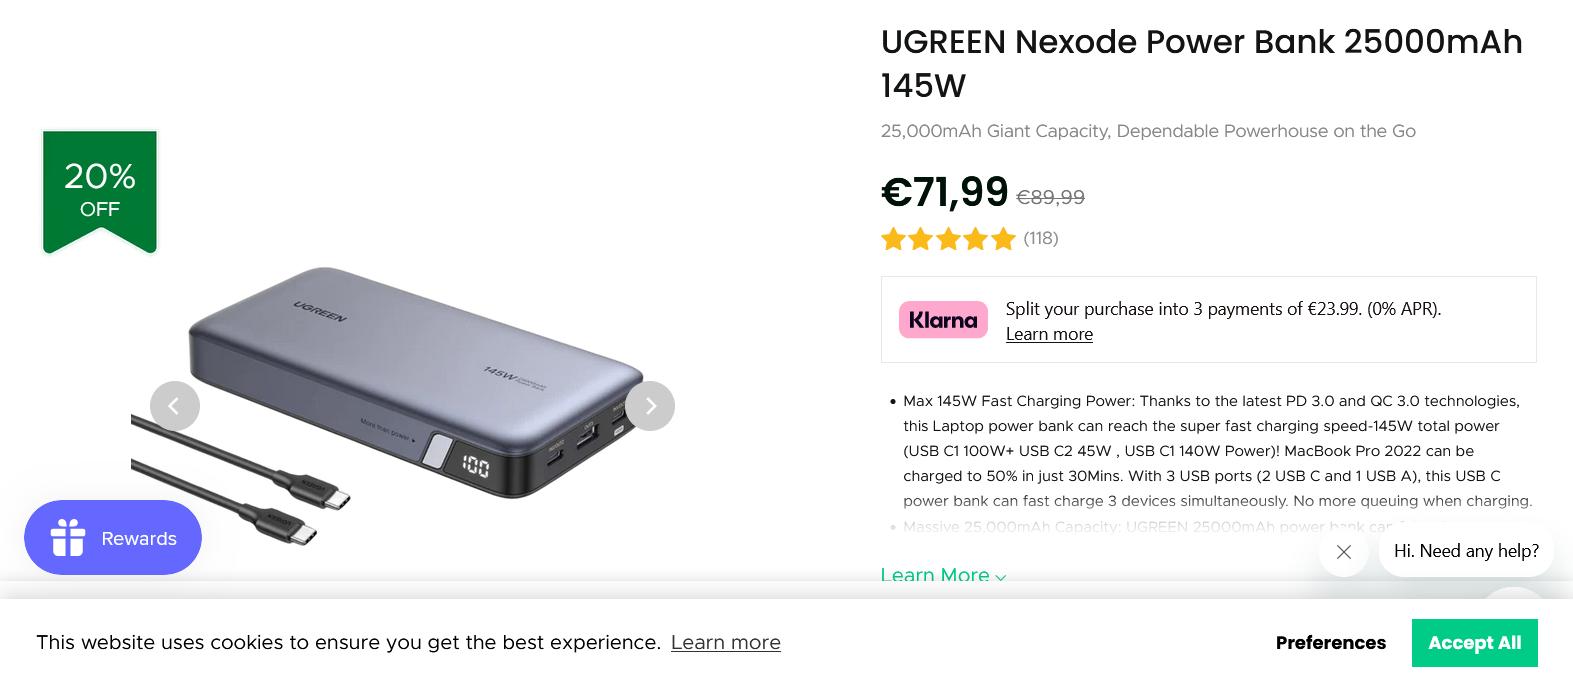Image resolution: width=1573 pixels, height=687 pixels.
Task: Click the €71,99 sale price
Action: point(944,192)
